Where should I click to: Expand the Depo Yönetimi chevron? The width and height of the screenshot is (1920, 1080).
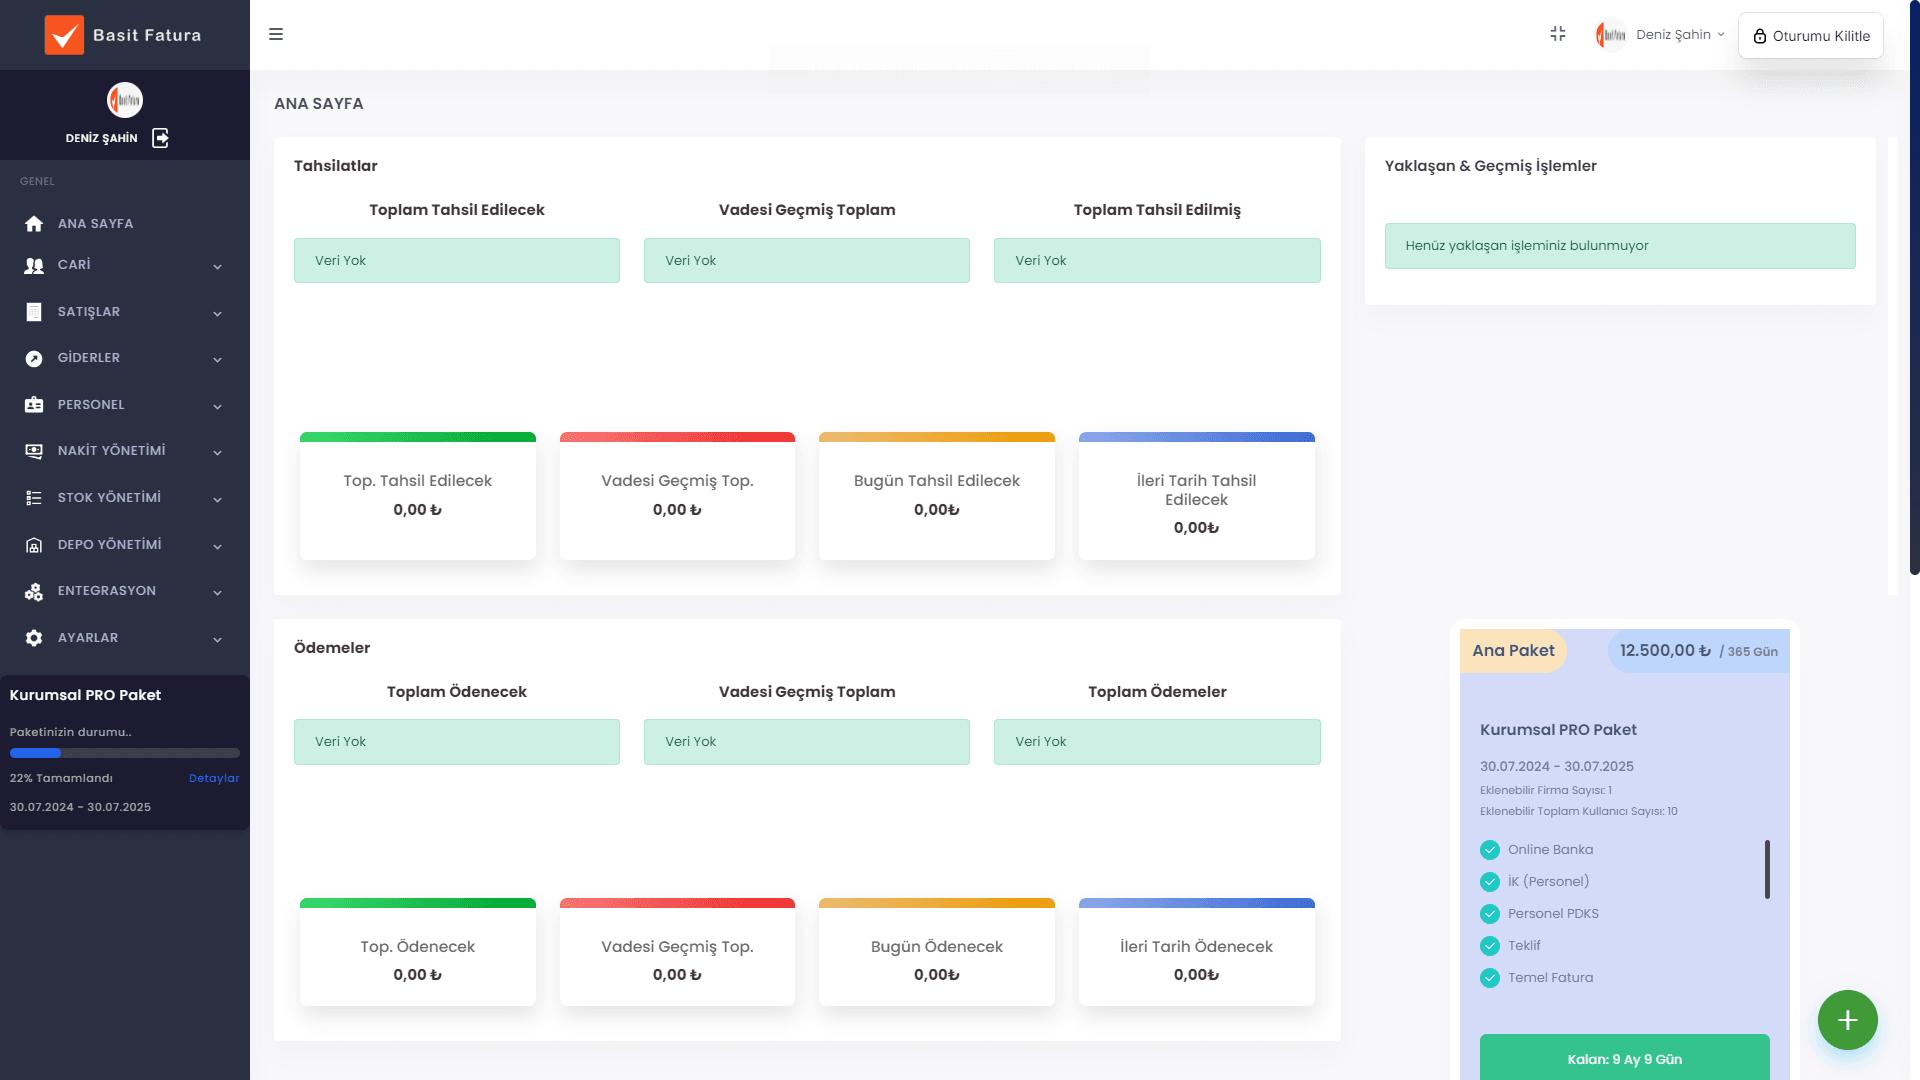pyautogui.click(x=217, y=547)
